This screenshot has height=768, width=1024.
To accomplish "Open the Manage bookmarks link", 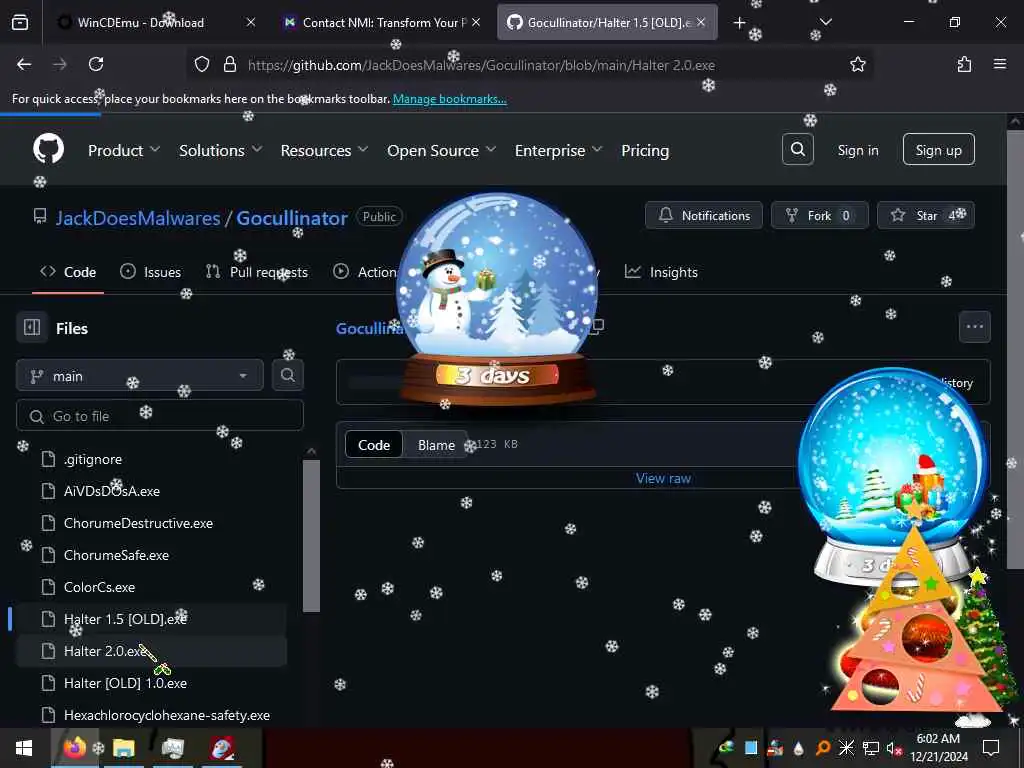I will coord(449,99).
